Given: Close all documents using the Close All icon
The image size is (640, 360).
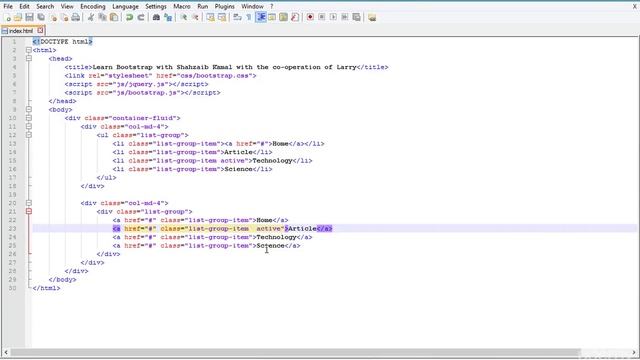Looking at the screenshot, I should click(64, 17).
